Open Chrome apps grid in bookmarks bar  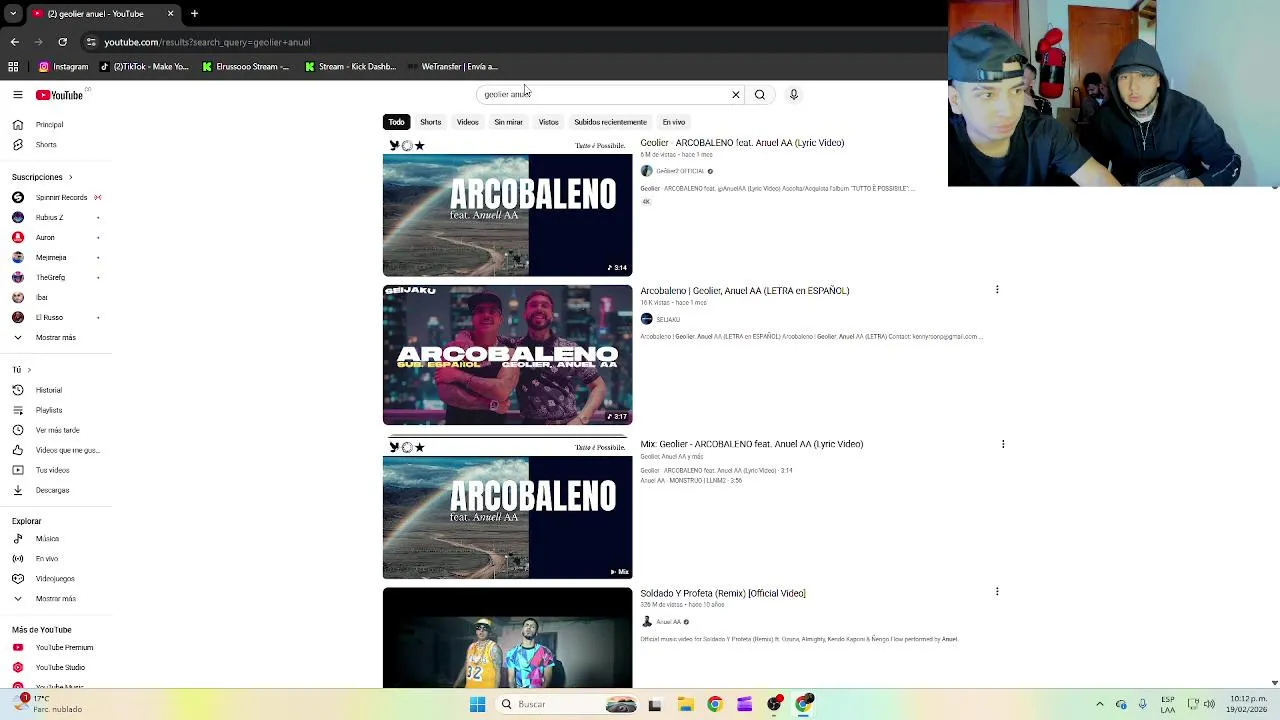coord(13,67)
